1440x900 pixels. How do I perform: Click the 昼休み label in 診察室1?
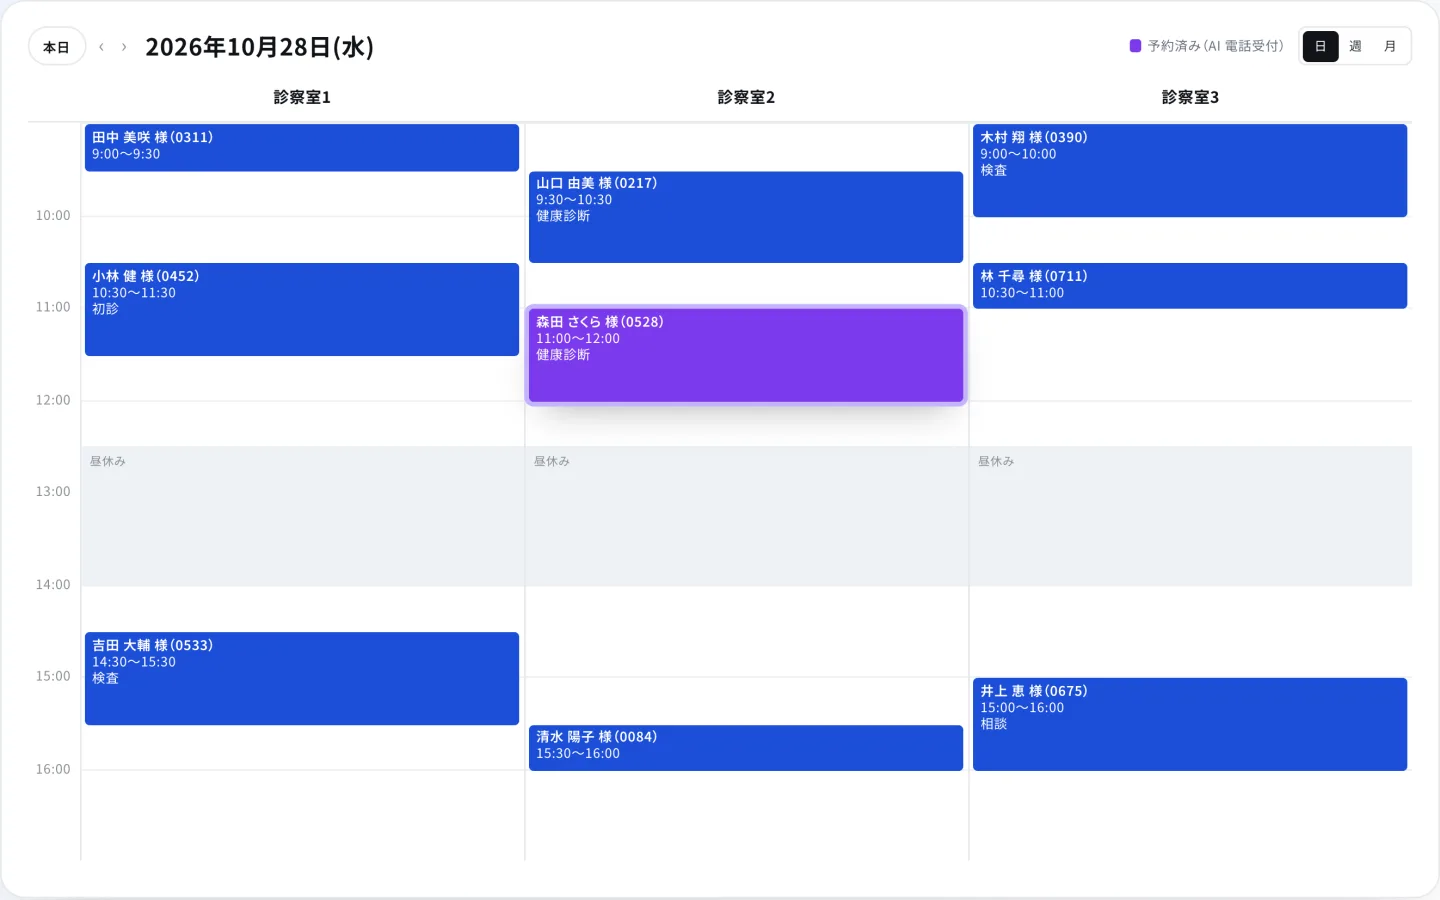pos(108,461)
